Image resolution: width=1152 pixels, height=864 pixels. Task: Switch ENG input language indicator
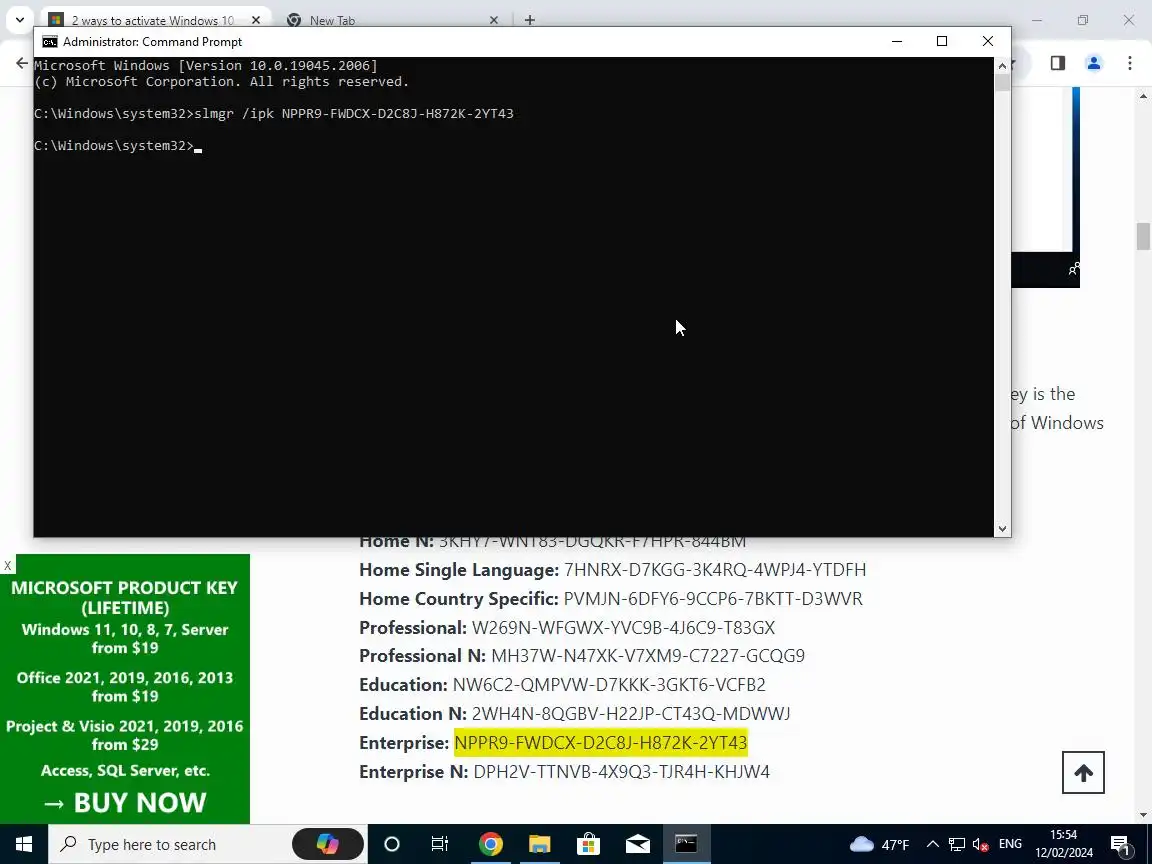pyautogui.click(x=1010, y=844)
